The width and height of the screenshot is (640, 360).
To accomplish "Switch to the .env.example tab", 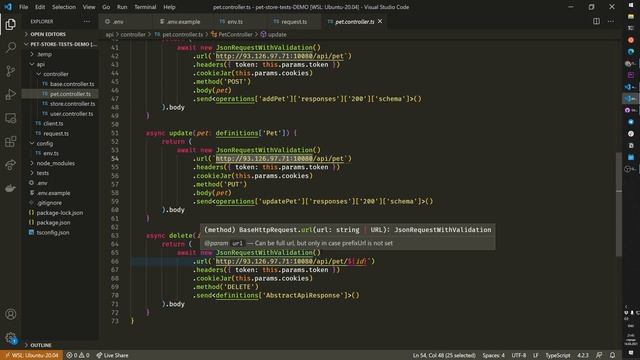I will click(183, 21).
